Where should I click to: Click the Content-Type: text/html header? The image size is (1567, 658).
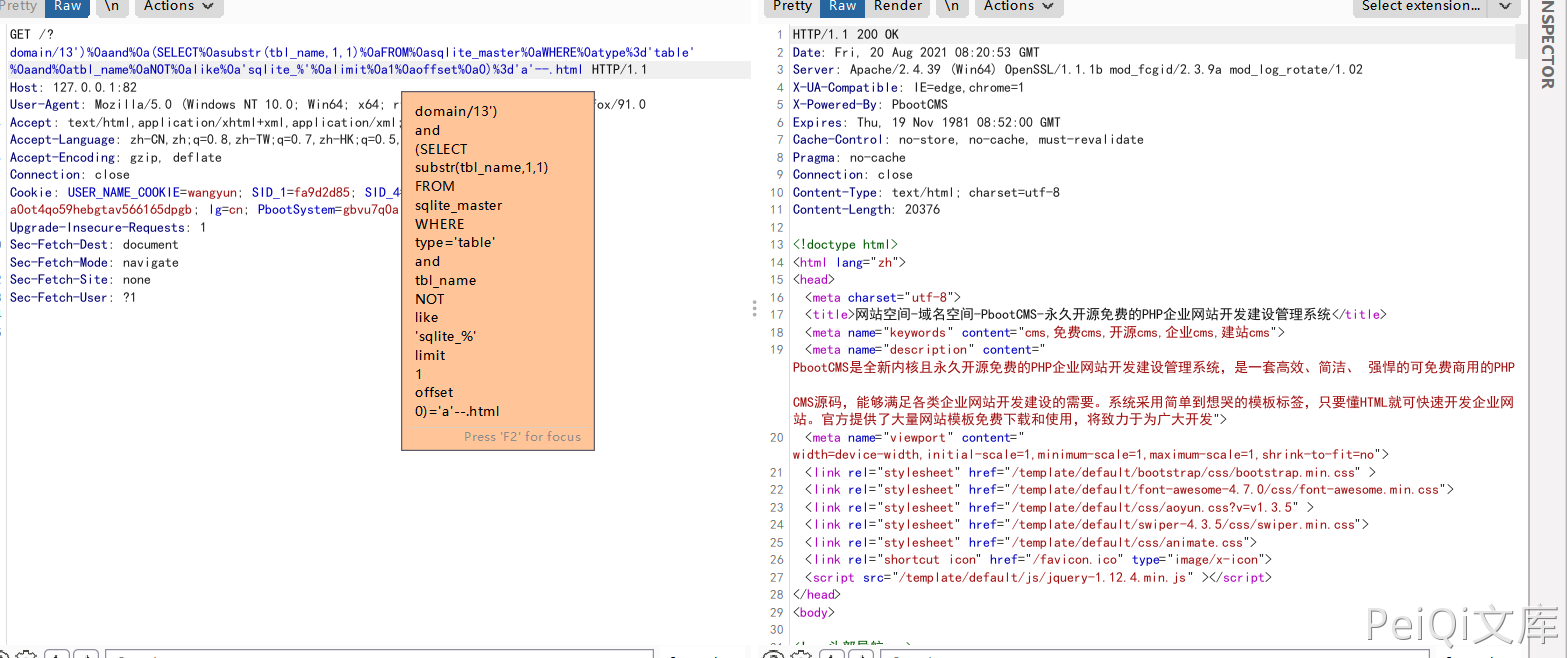point(926,192)
